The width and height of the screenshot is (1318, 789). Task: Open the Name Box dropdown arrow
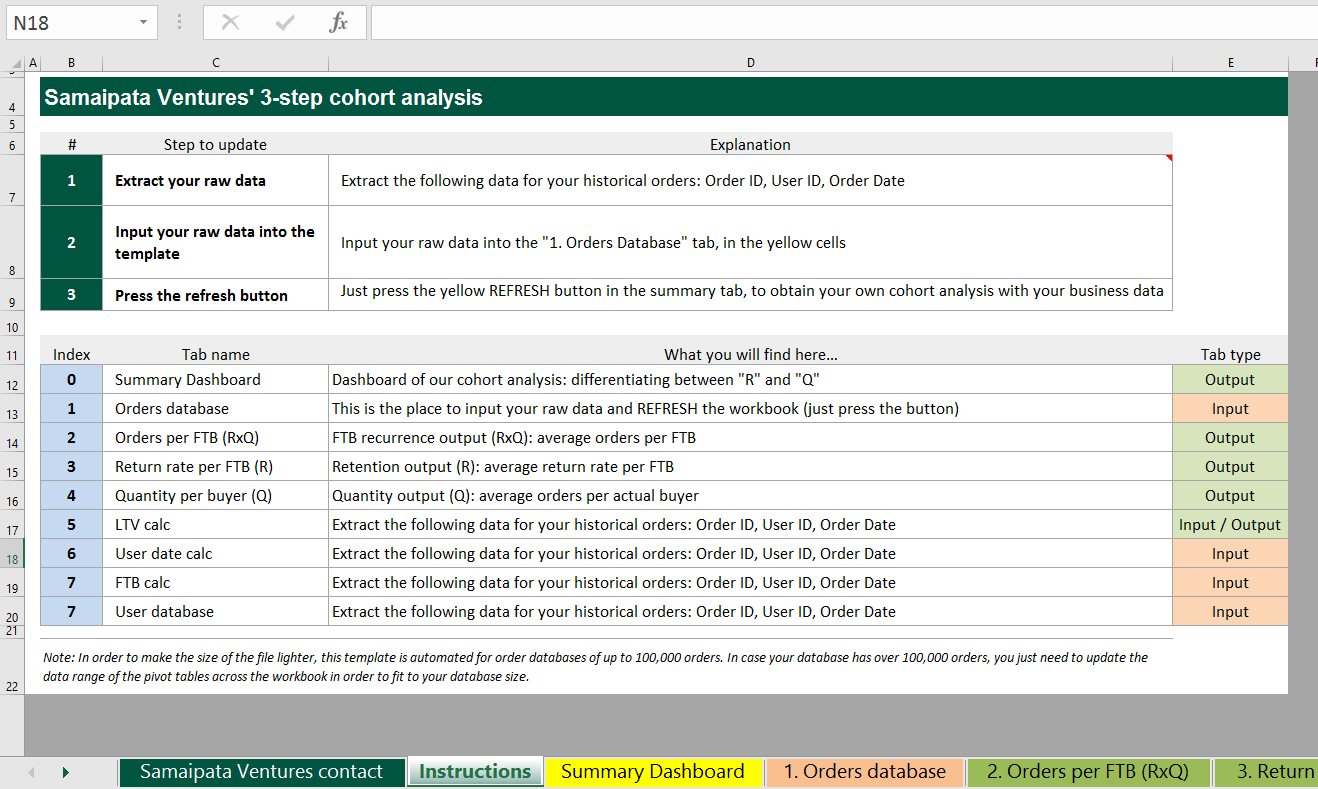143,22
